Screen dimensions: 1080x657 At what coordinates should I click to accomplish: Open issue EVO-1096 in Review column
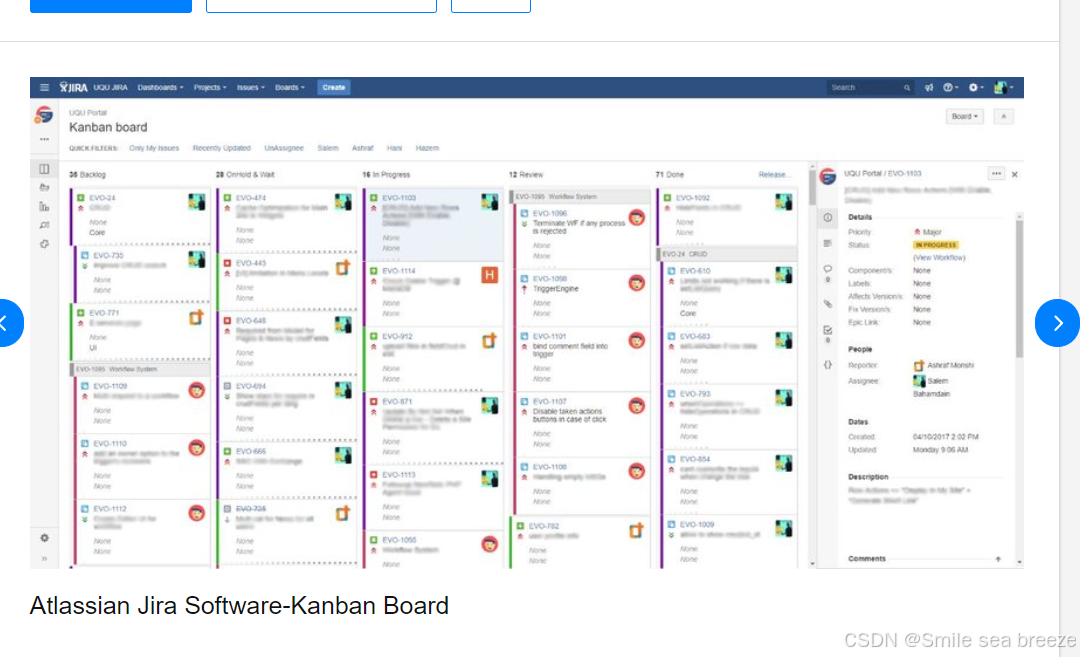click(549, 214)
